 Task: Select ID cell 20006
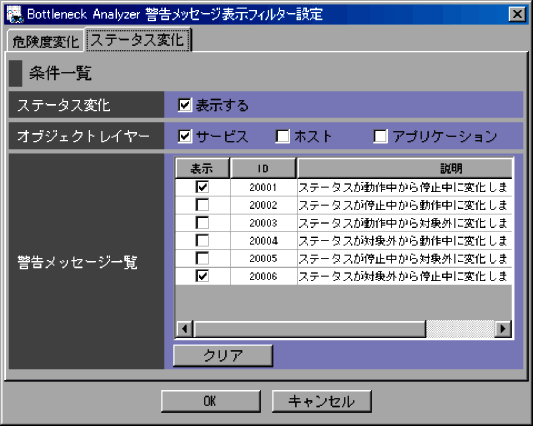click(x=263, y=276)
